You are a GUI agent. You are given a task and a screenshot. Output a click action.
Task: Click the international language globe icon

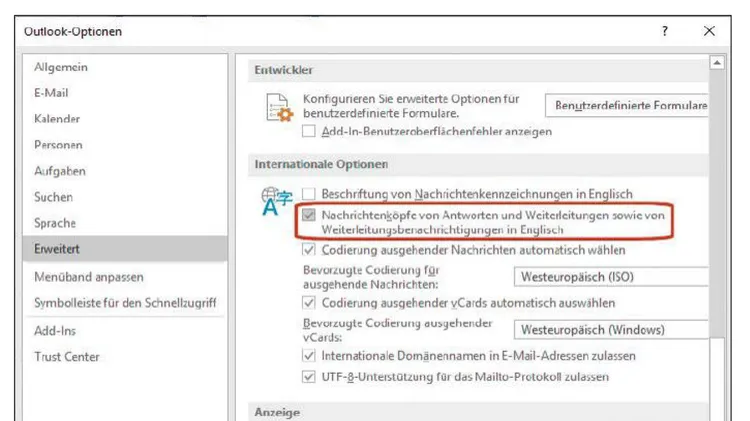coord(276,201)
